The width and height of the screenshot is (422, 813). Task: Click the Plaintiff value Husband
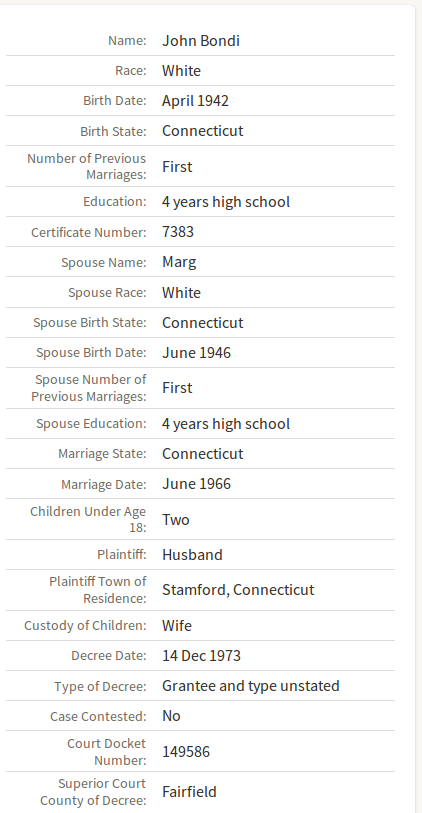pyautogui.click(x=192, y=555)
